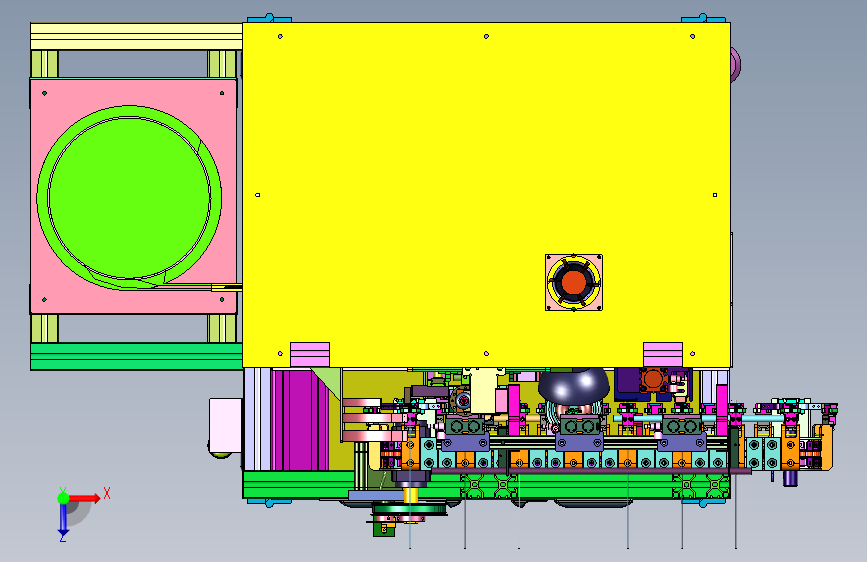867x562 pixels.
Task: Select the pale yellow top frame beam
Action: (136, 37)
